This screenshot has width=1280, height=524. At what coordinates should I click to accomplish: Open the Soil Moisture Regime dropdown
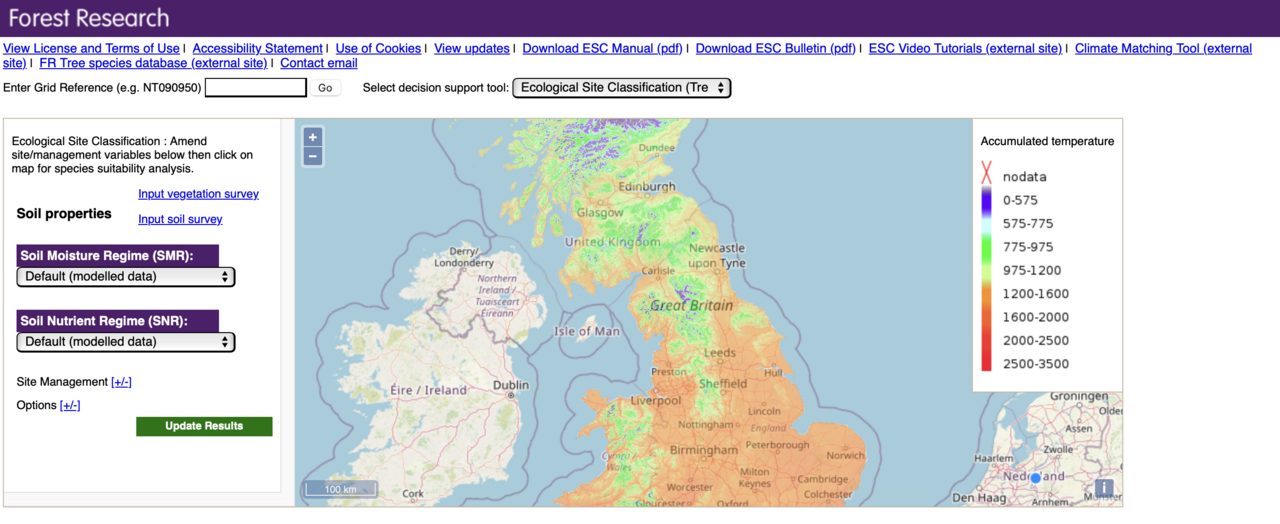tap(126, 276)
